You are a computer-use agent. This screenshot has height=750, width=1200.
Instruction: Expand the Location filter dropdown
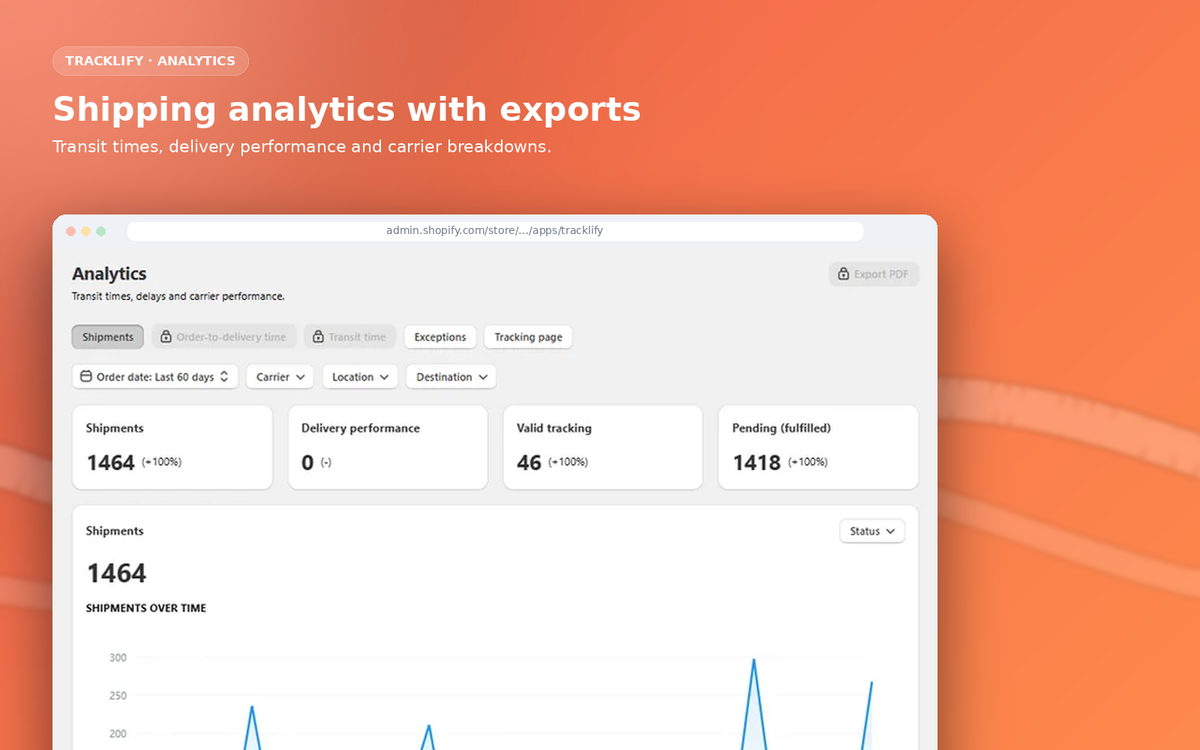pos(360,377)
